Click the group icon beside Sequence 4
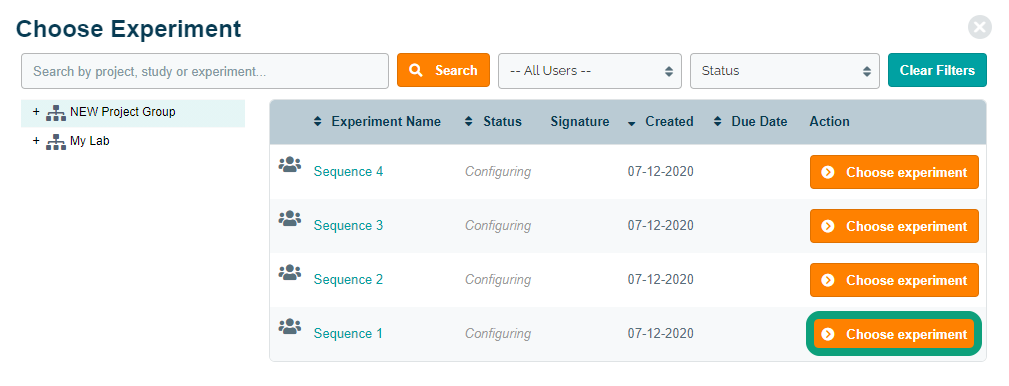 tap(290, 165)
